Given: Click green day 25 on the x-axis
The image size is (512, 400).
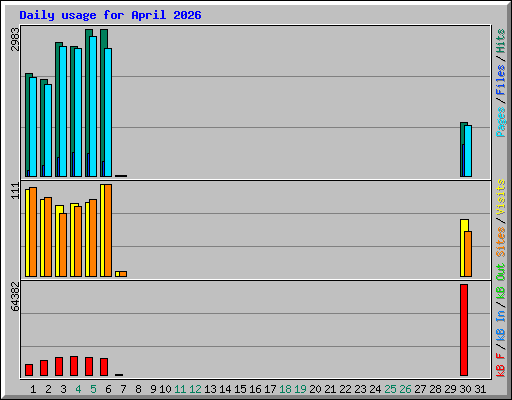Looking at the screenshot, I should (390, 389).
